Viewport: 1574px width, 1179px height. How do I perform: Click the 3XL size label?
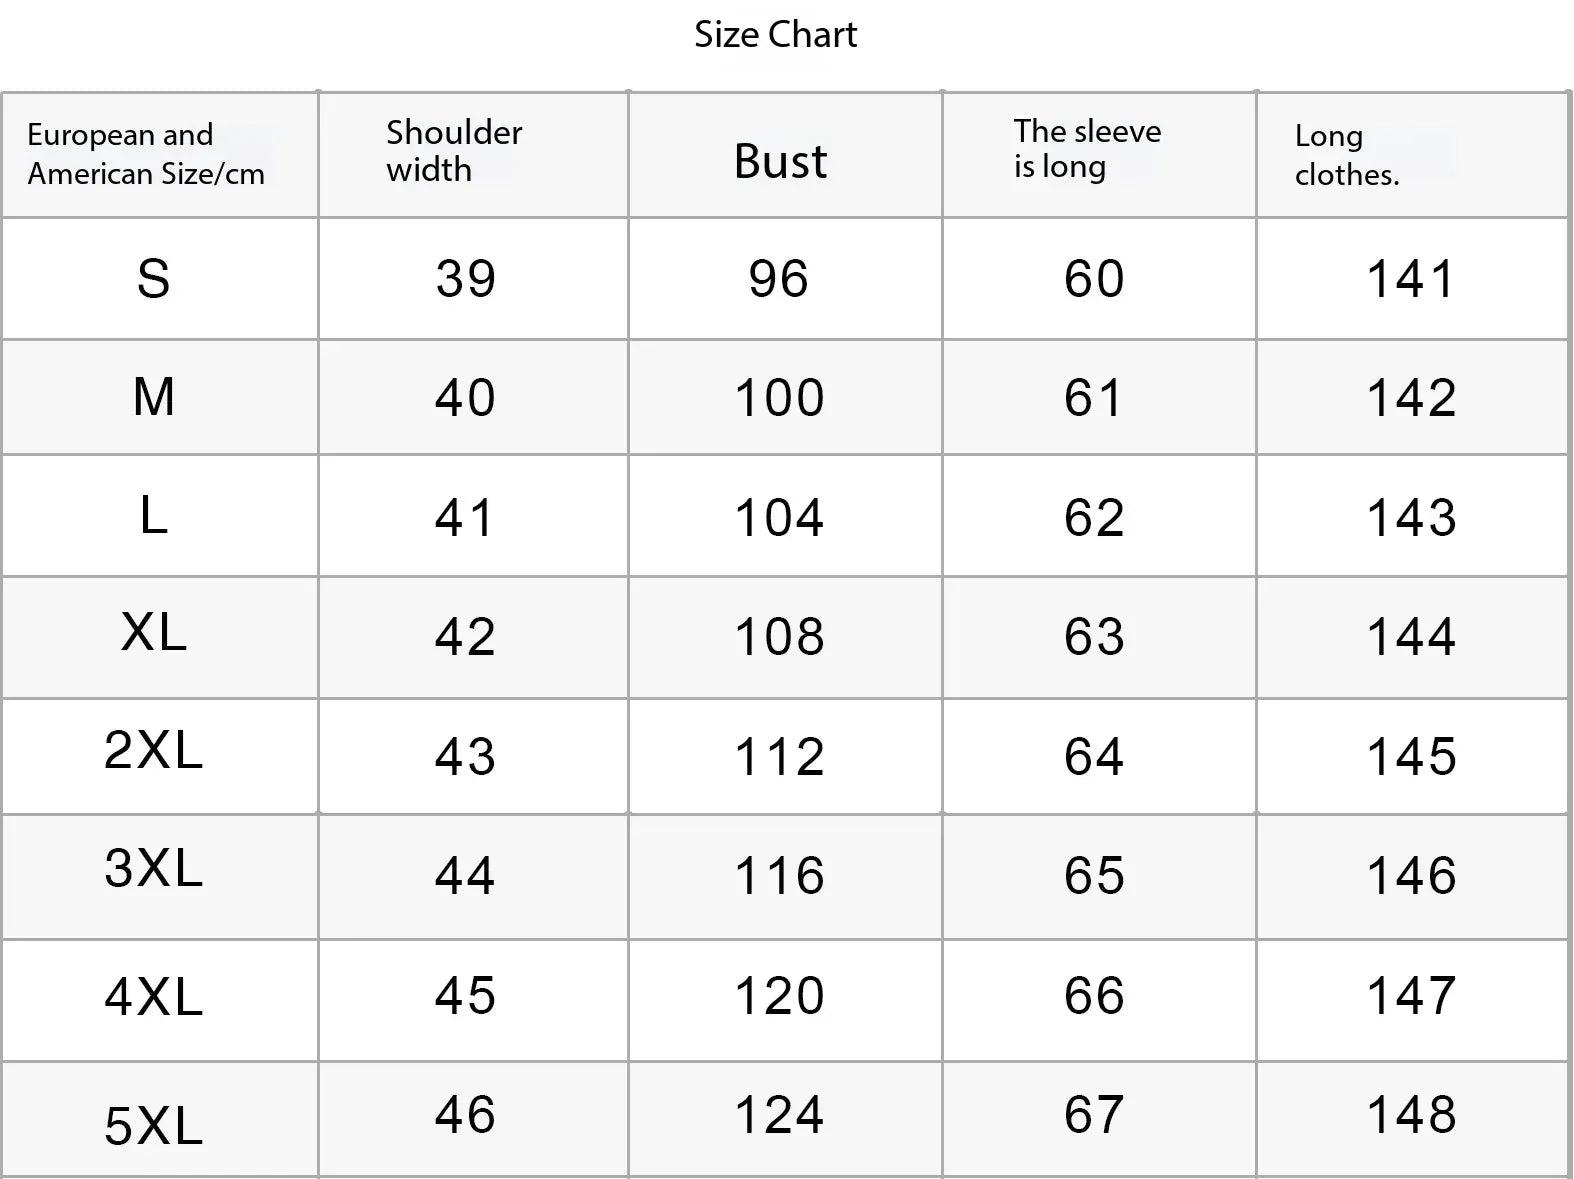tap(154, 868)
